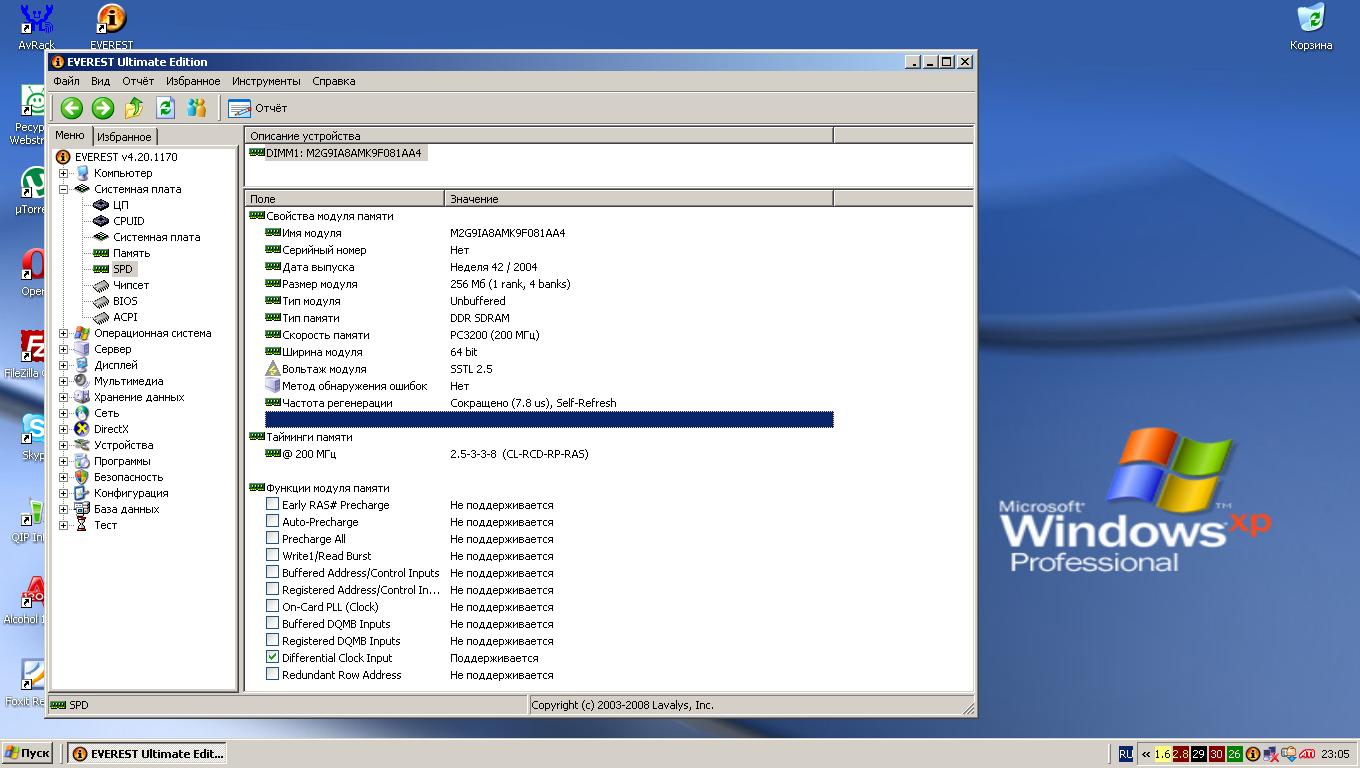The width and height of the screenshot is (1360, 768).
Task: Click the ATI tray icon
Action: pyautogui.click(x=1307, y=754)
